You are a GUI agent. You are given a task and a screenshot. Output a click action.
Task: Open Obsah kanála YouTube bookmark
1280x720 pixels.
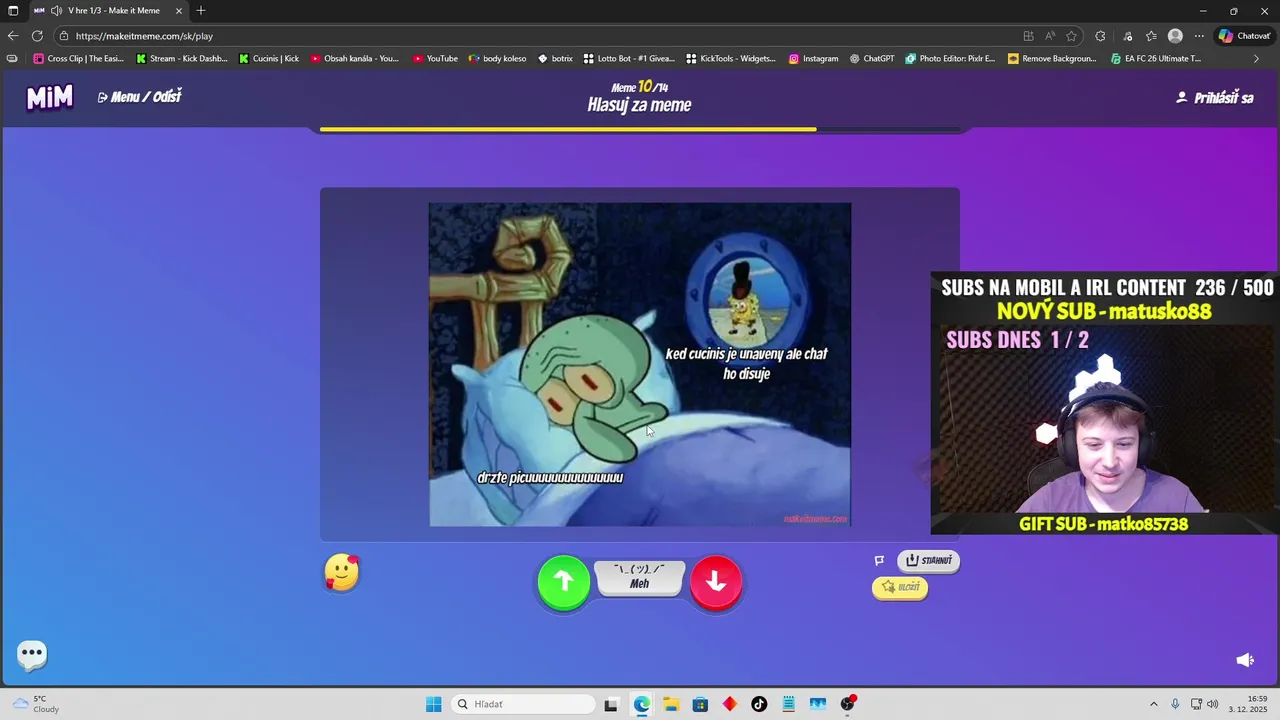355,59
